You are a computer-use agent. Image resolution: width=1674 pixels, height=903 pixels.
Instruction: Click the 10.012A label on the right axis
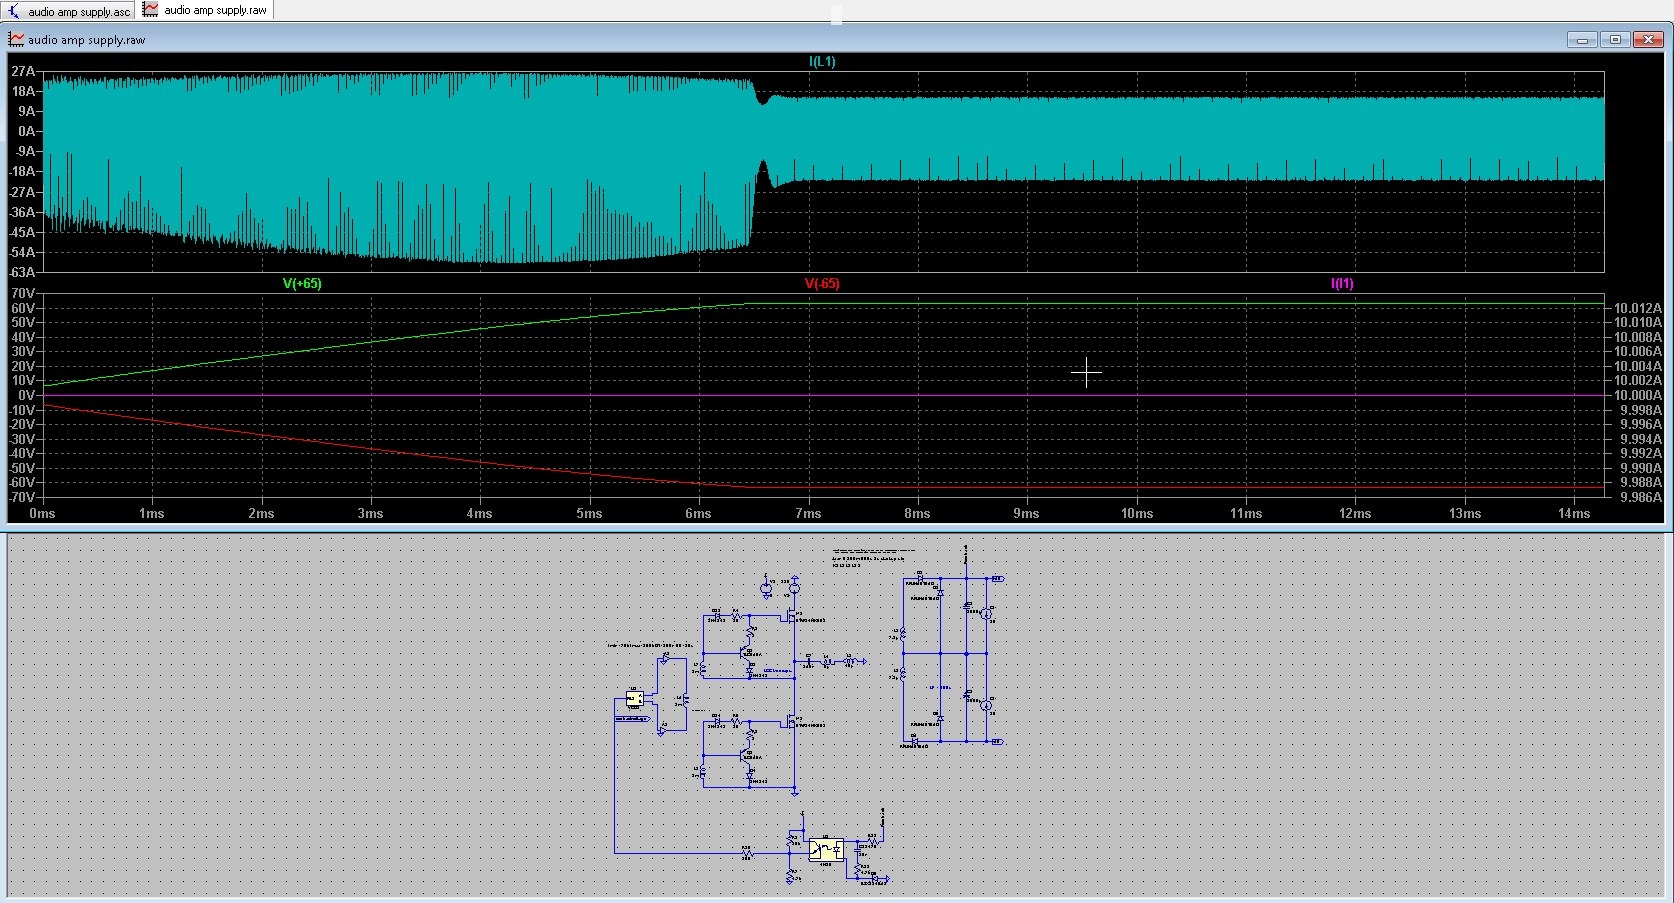pyautogui.click(x=1638, y=308)
